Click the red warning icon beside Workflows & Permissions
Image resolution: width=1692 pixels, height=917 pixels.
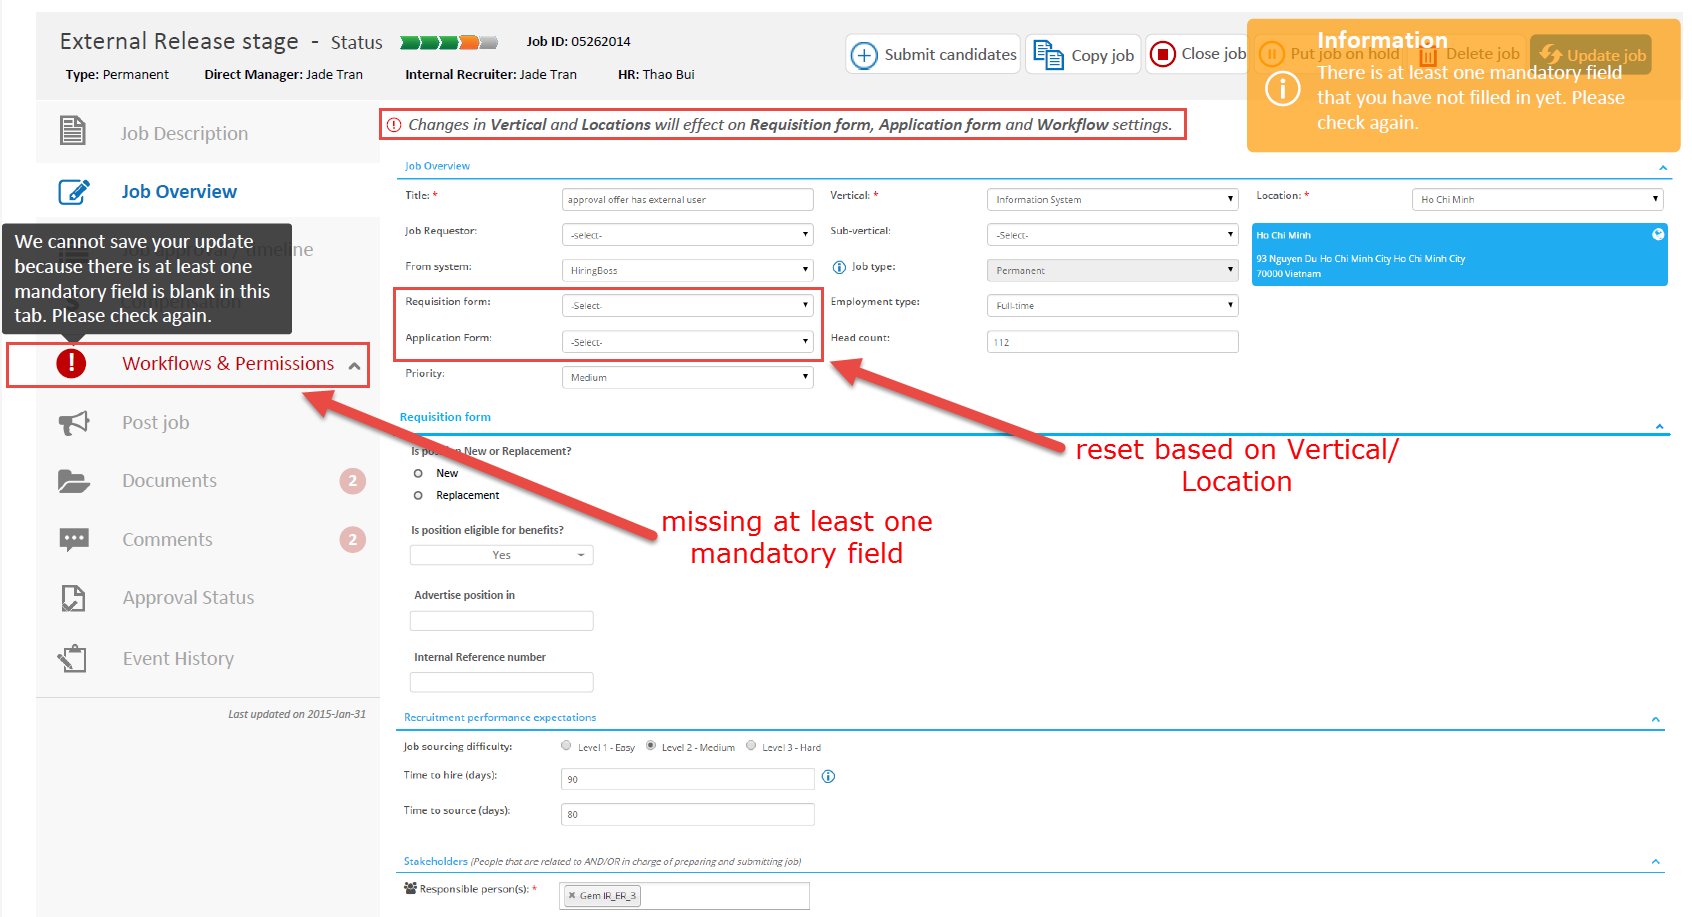71,363
